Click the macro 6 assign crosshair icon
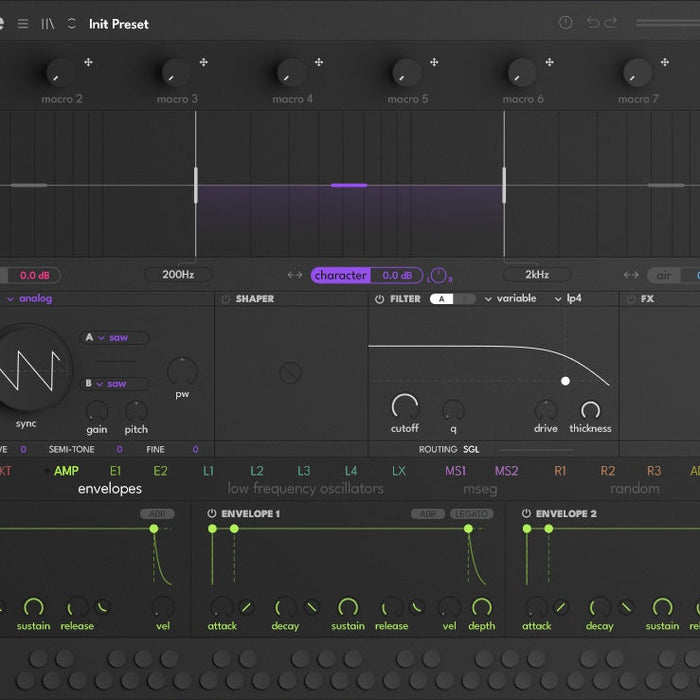 550,62
